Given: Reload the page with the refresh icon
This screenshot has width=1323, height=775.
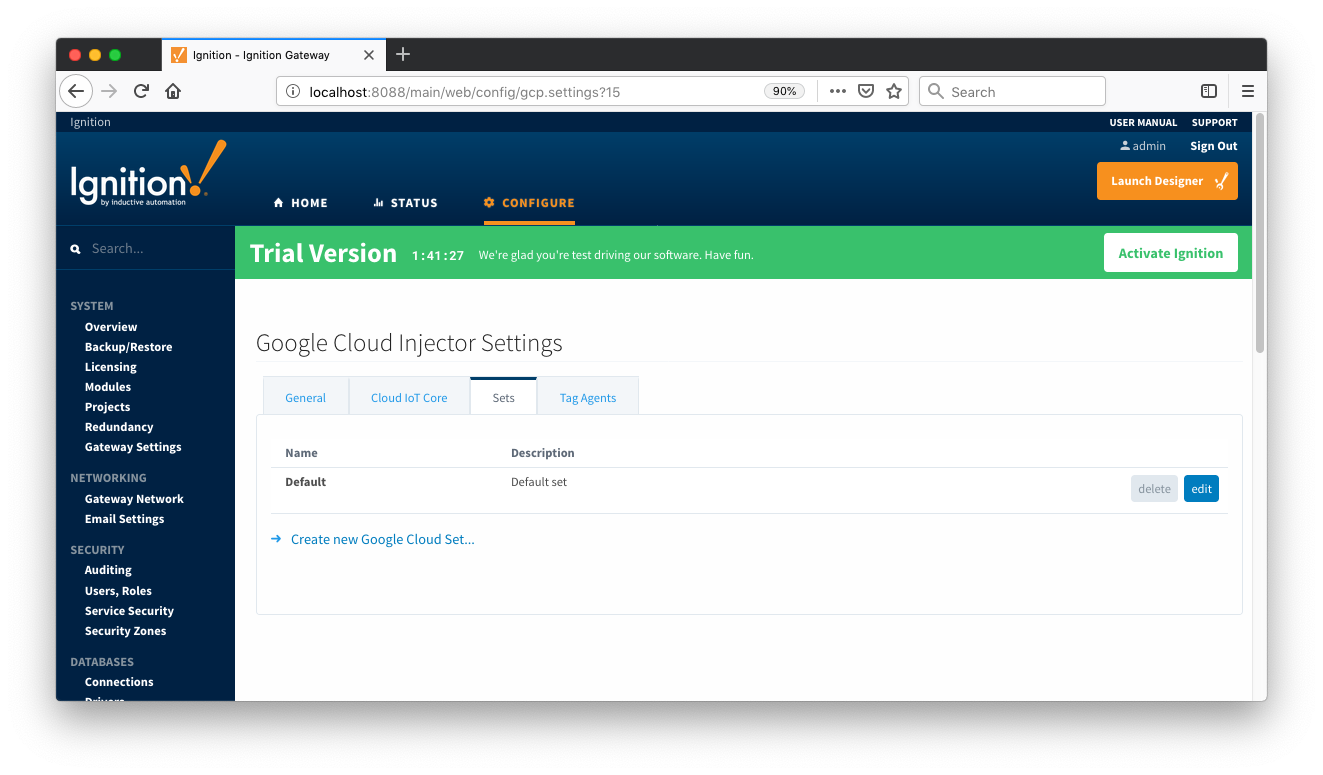Looking at the screenshot, I should click(141, 91).
